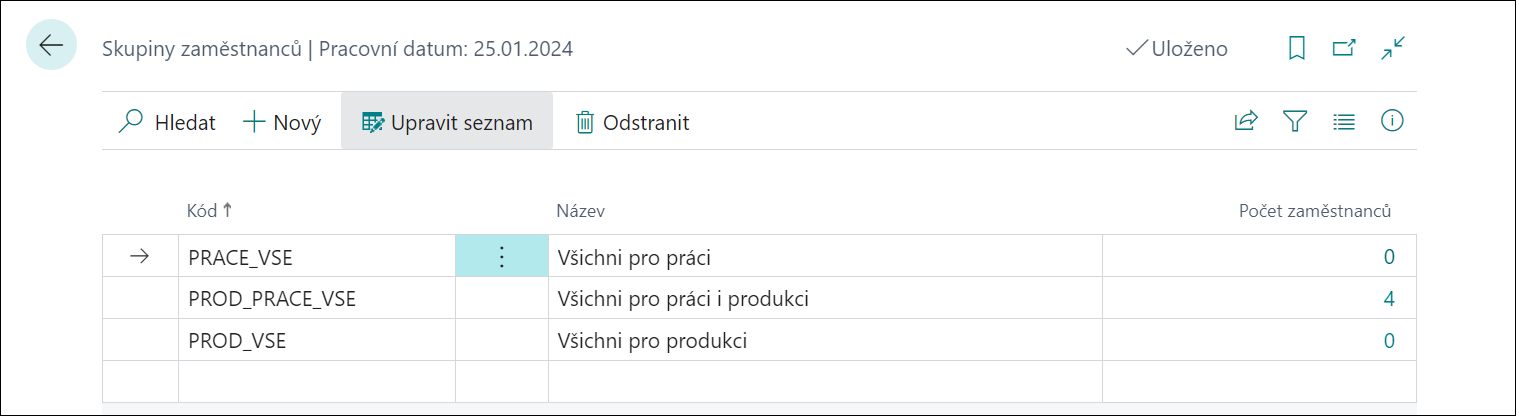Click Odstranit to delete the record
1516x416 pixels.
pyautogui.click(x=632, y=122)
